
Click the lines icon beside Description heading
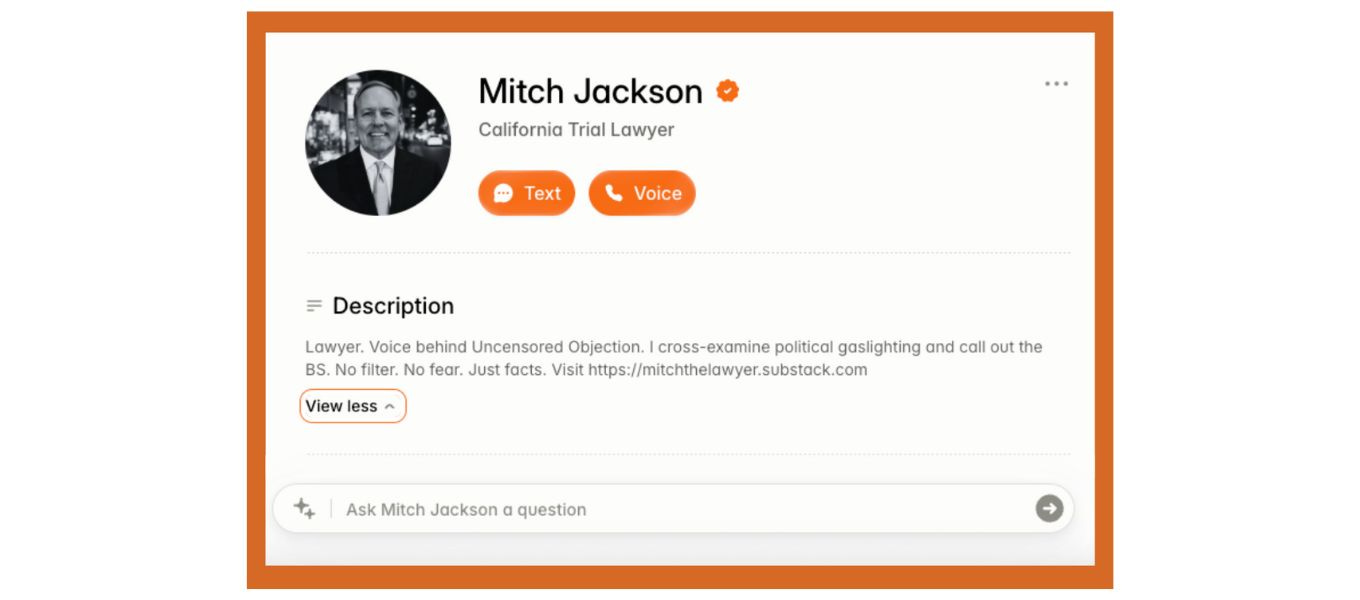pos(314,306)
